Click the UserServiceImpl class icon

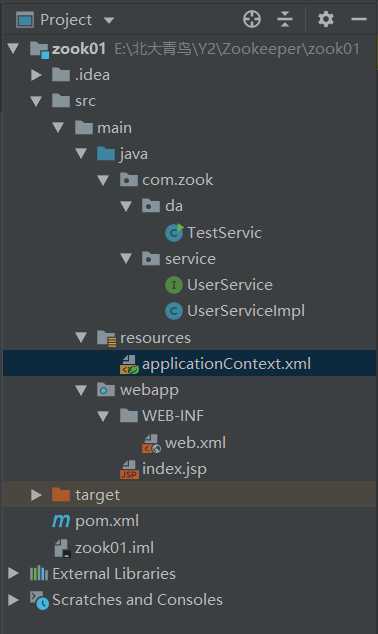pyautogui.click(x=174, y=311)
